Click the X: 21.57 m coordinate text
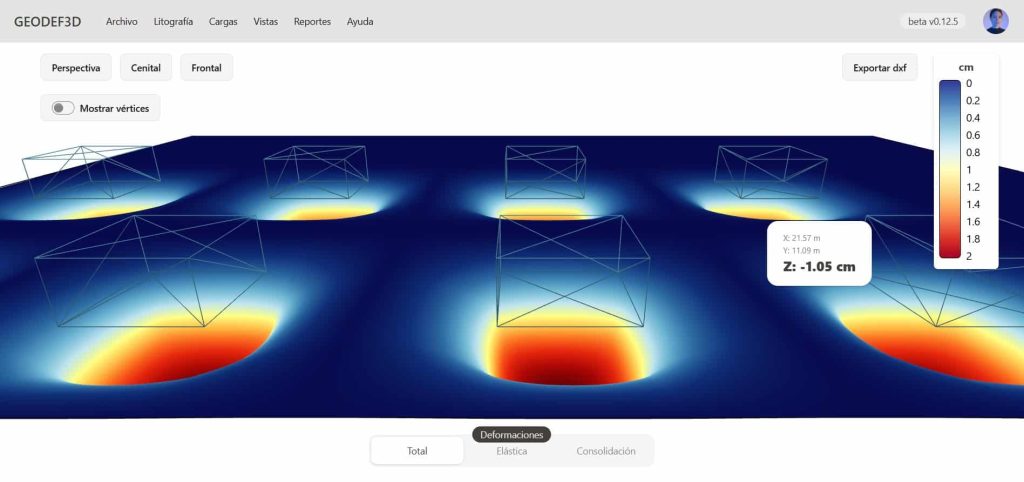 click(801, 238)
